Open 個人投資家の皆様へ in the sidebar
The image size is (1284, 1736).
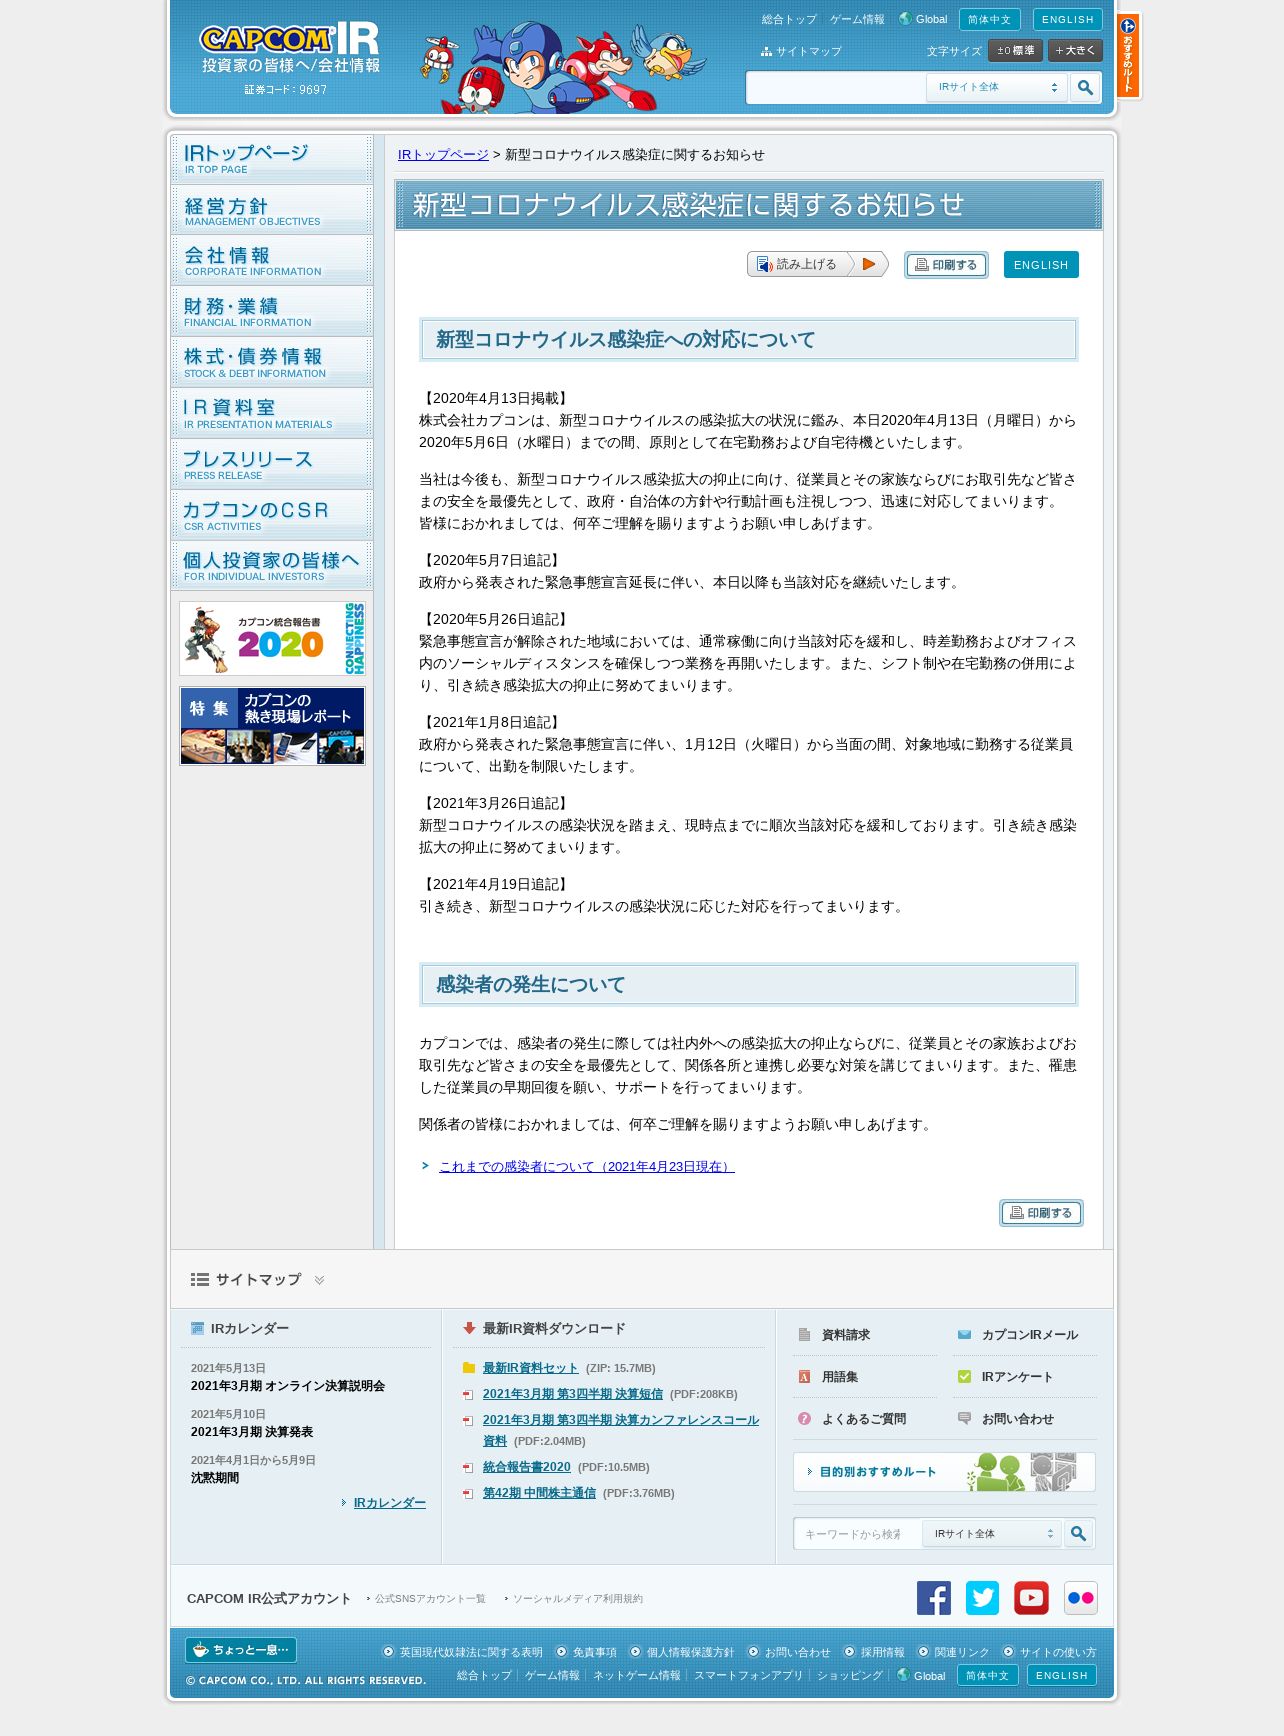pos(272,567)
